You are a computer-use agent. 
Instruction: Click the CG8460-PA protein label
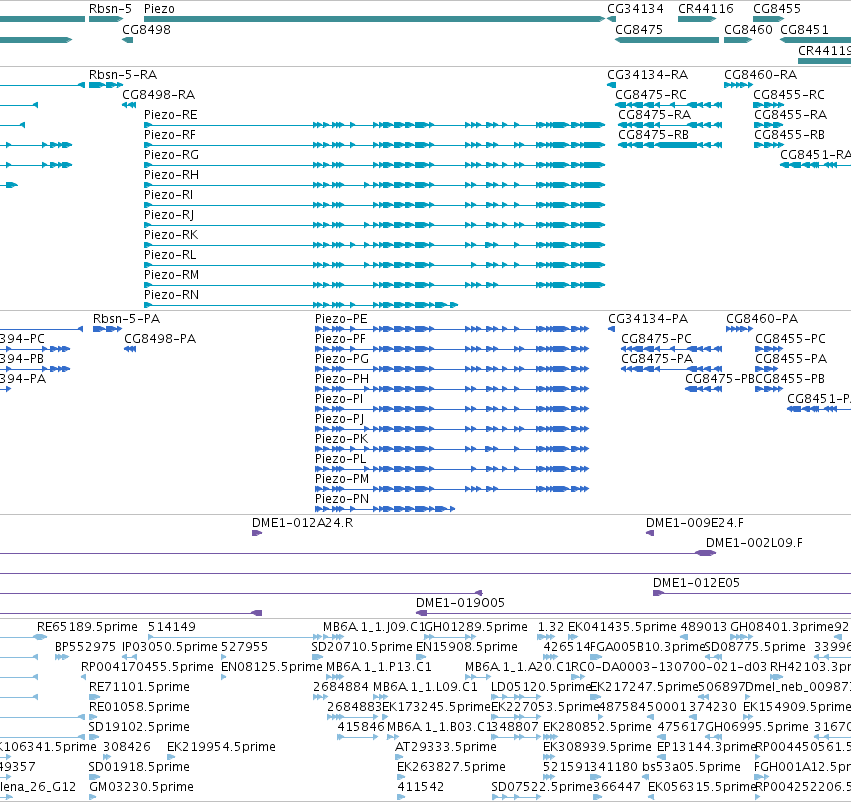click(762, 319)
